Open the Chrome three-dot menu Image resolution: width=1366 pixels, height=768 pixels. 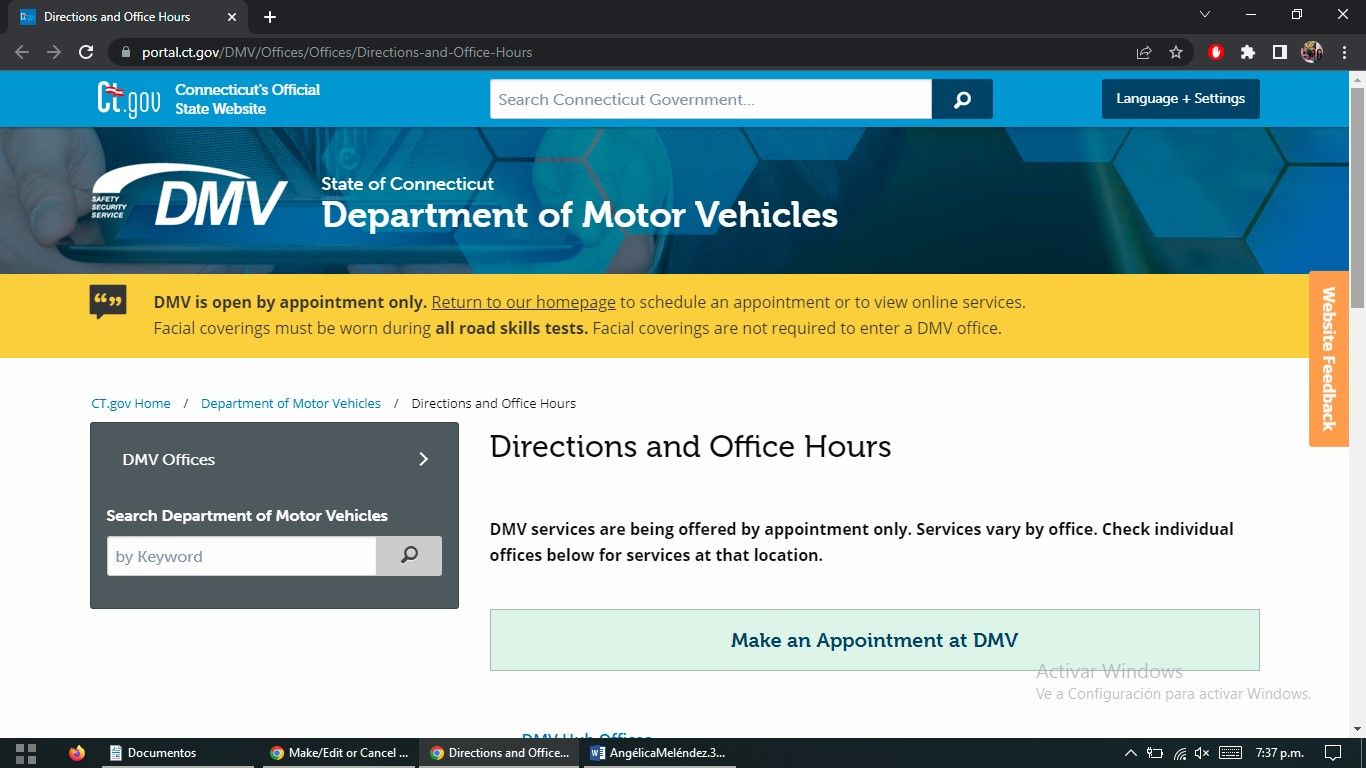tap(1343, 51)
